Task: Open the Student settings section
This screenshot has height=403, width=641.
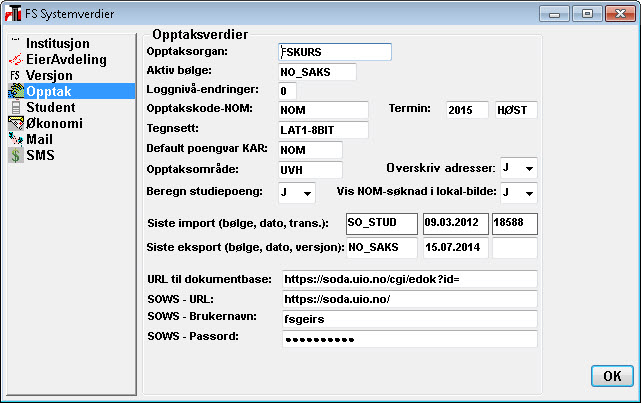Action: 51,107
